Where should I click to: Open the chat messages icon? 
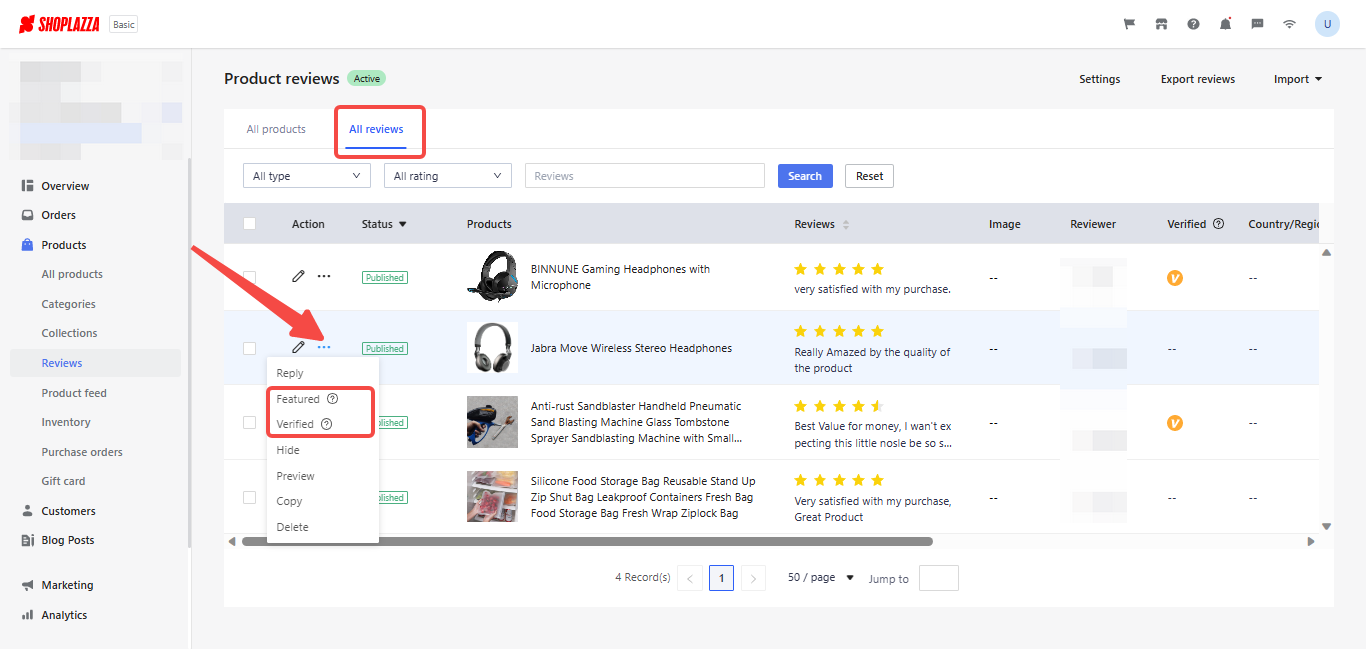1257,24
